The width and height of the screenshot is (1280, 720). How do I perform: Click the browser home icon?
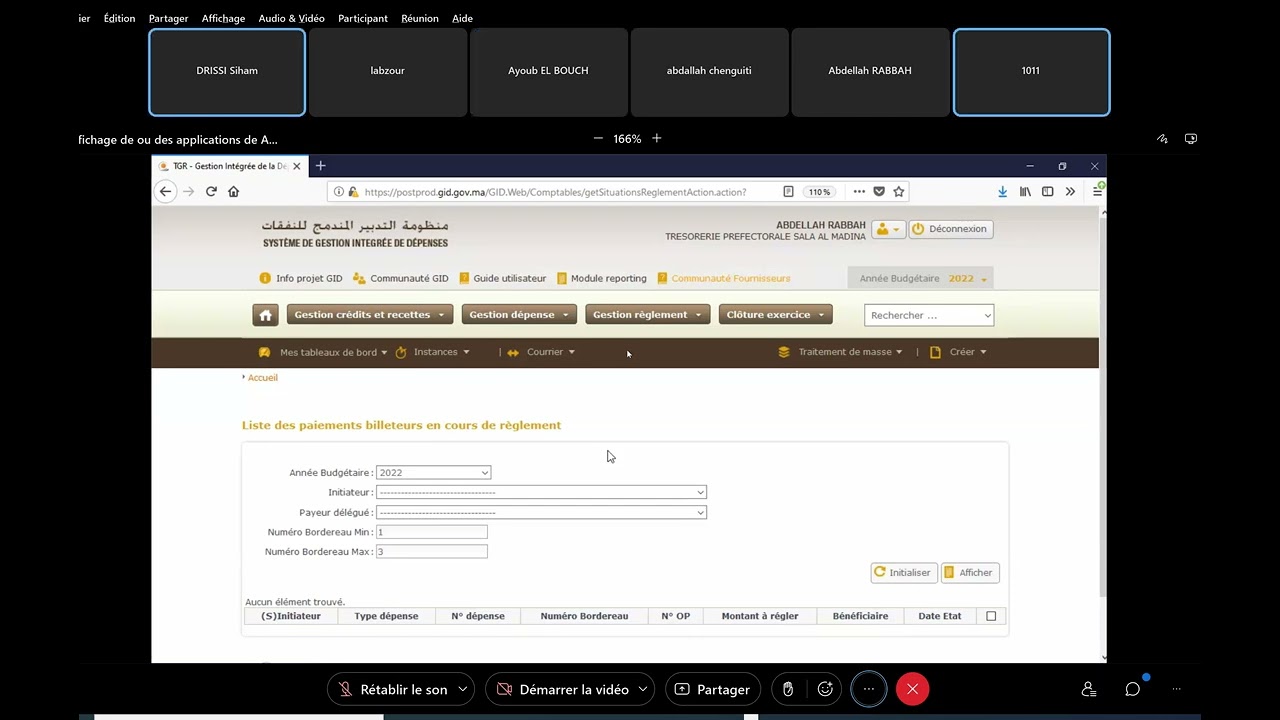click(234, 192)
